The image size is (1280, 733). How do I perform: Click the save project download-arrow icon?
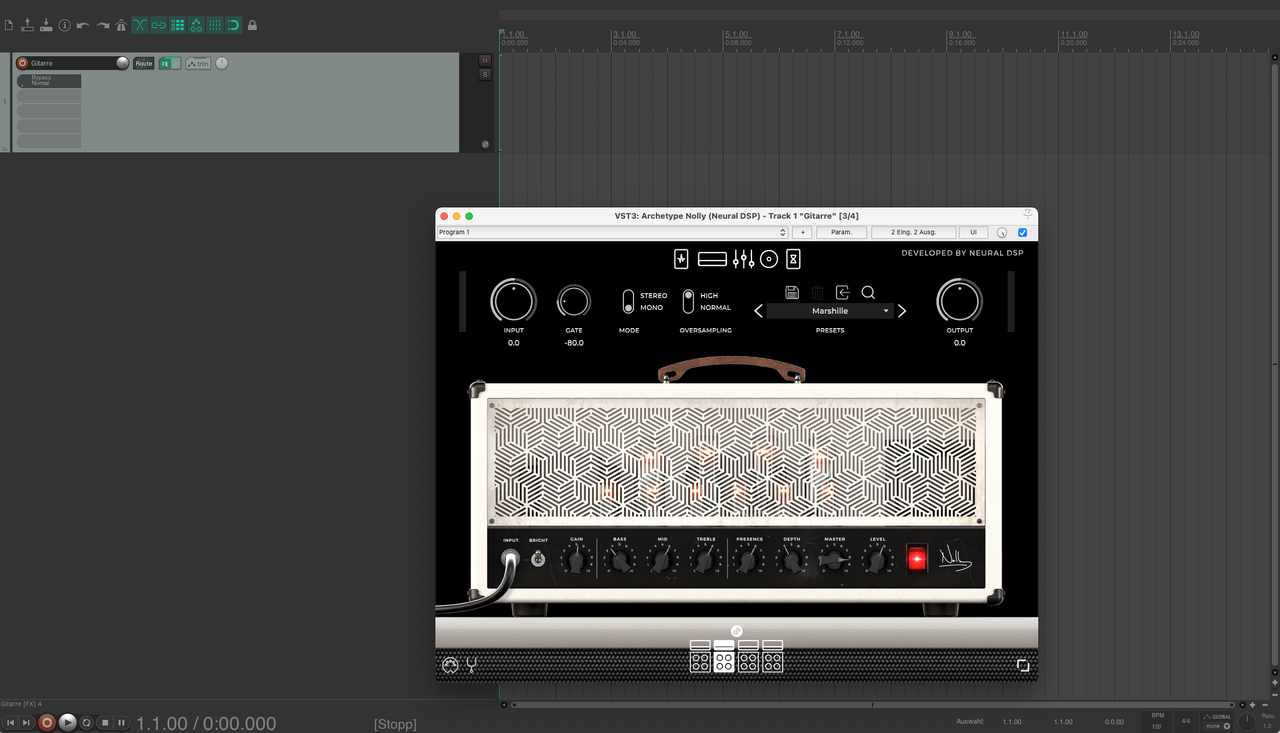pos(46,25)
